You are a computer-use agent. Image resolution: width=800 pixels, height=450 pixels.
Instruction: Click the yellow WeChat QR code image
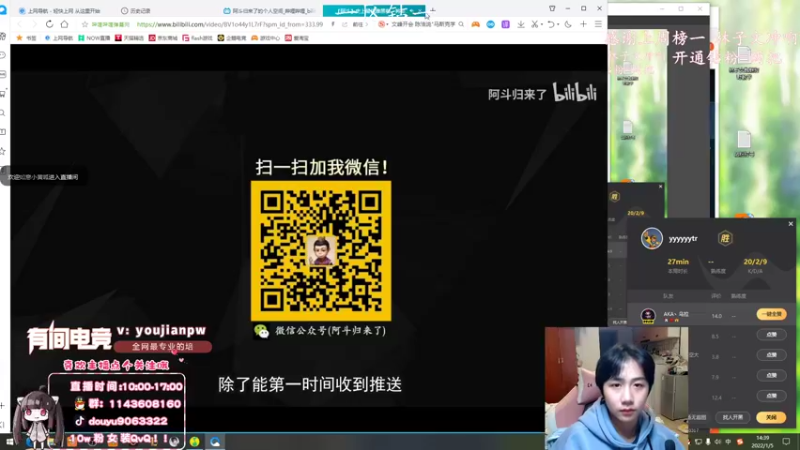(321, 251)
